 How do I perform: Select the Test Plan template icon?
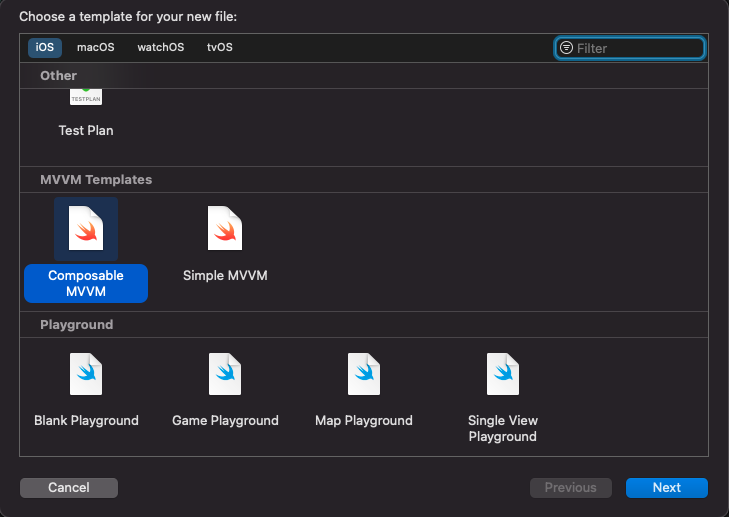(86, 97)
